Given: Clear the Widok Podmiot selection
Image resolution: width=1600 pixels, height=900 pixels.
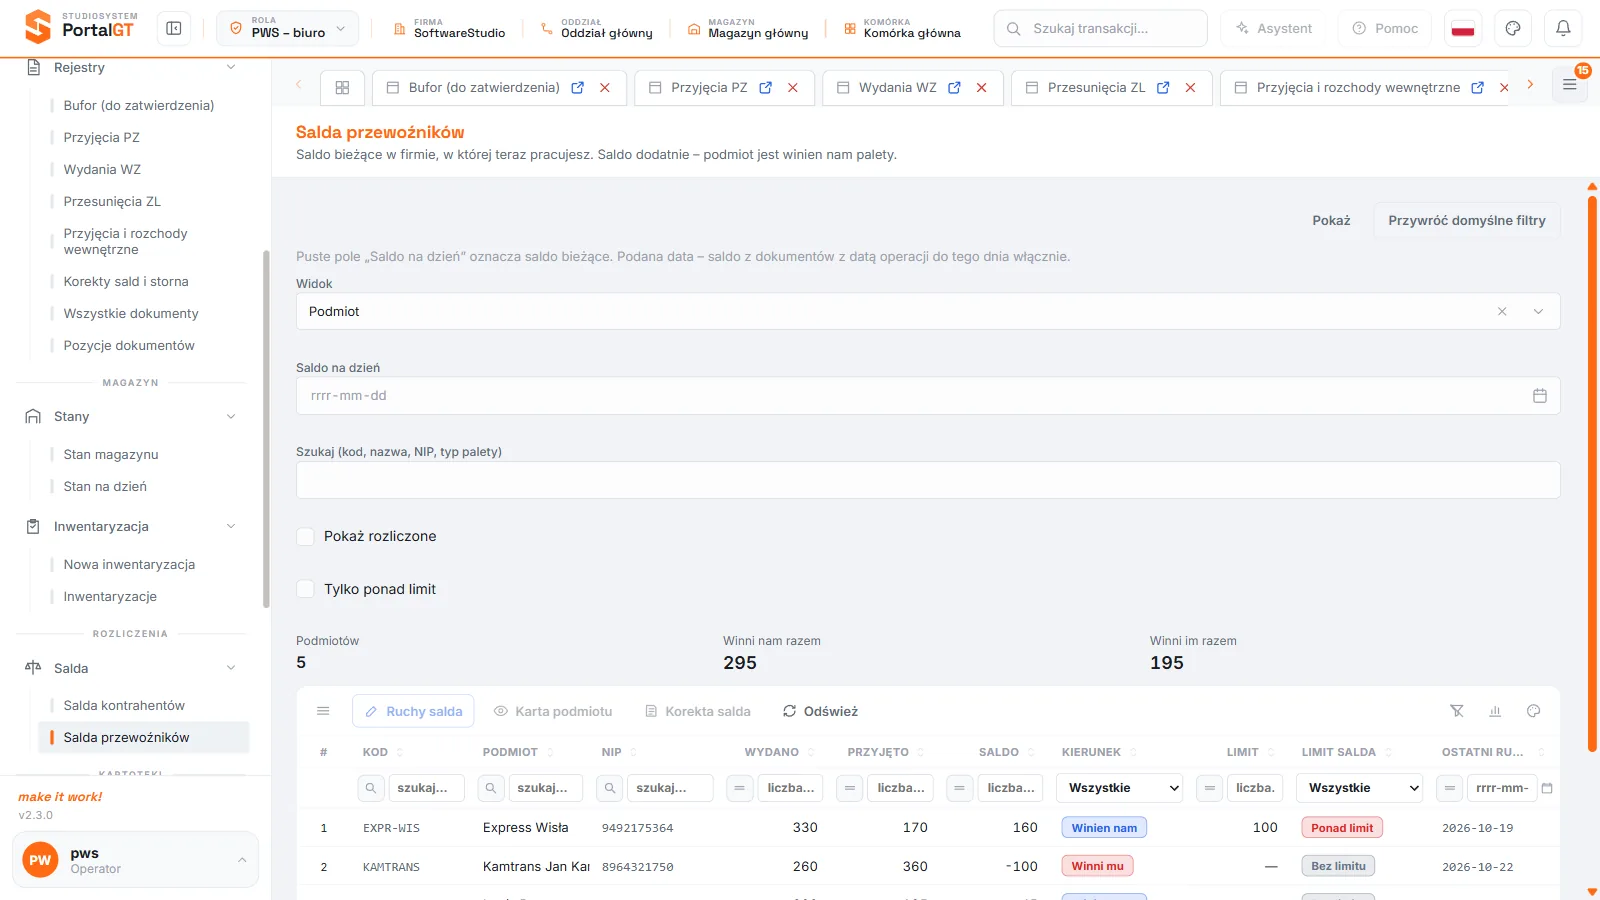Looking at the screenshot, I should (1502, 312).
